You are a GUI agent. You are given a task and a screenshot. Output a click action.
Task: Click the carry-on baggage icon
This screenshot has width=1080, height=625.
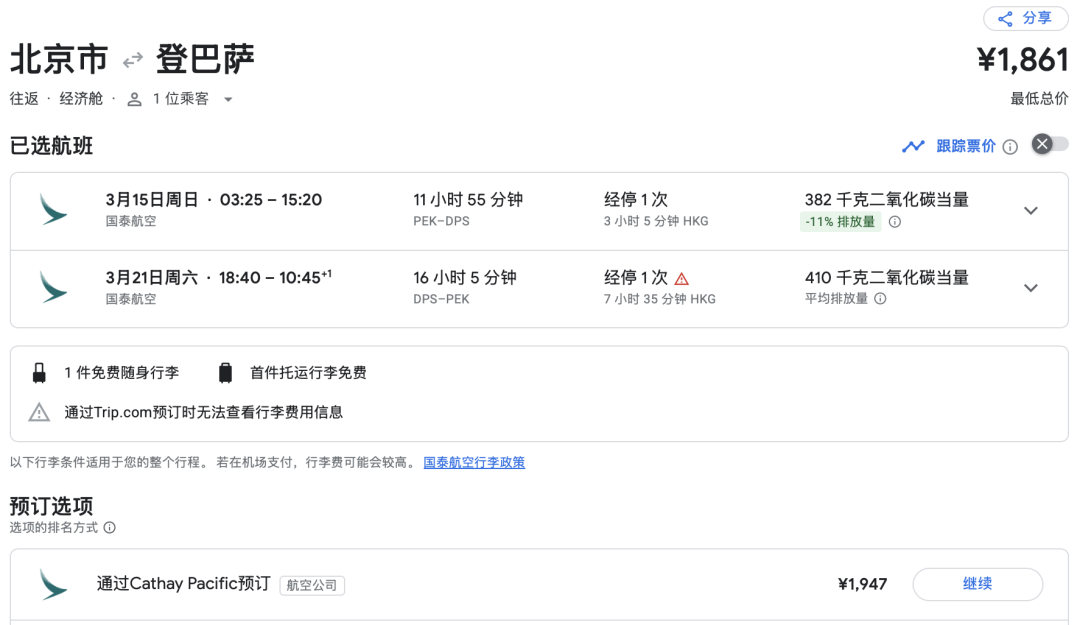click(41, 371)
